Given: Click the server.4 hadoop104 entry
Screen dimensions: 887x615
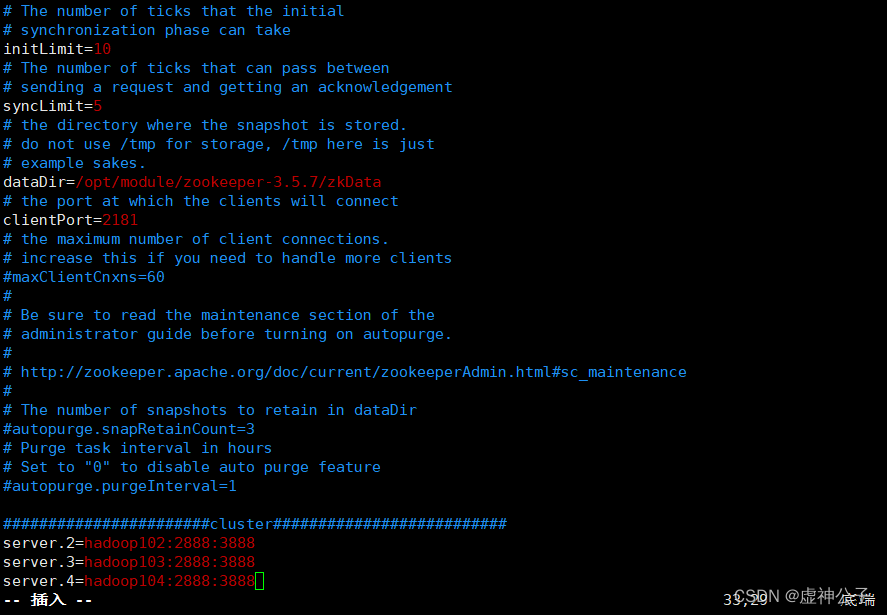Looking at the screenshot, I should (x=129, y=581).
